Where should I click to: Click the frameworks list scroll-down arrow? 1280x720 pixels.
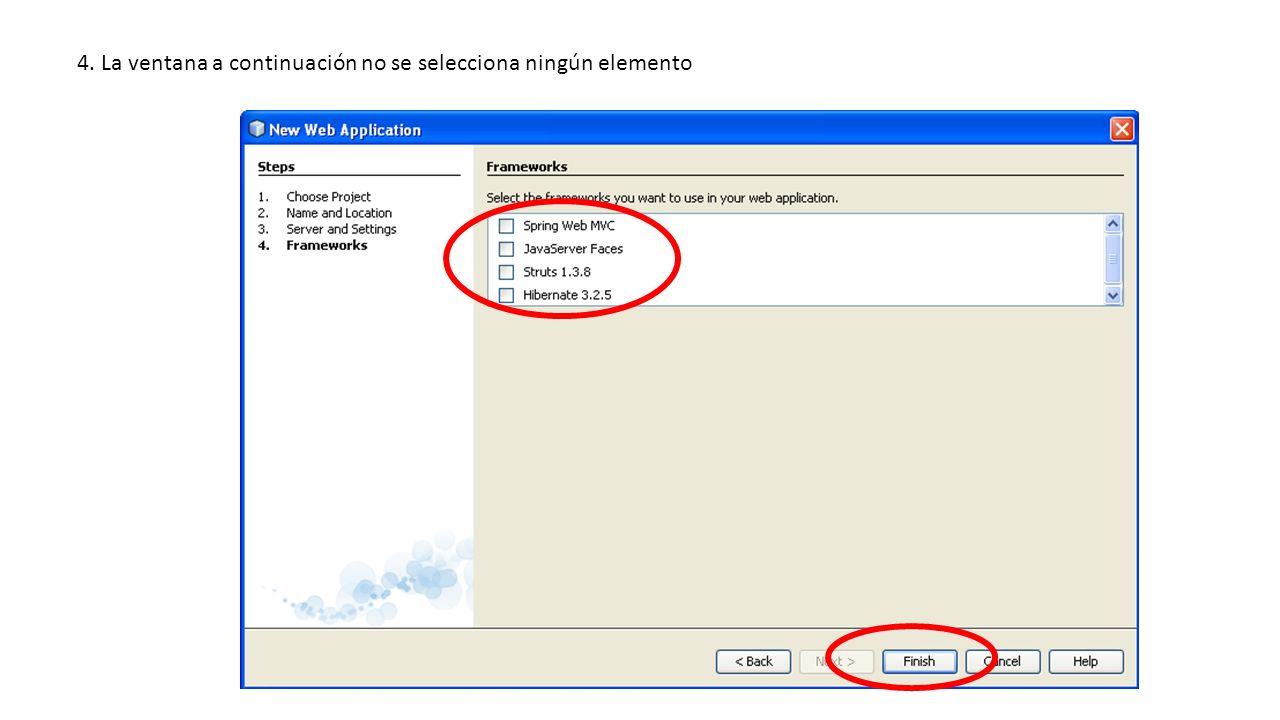[1113, 295]
